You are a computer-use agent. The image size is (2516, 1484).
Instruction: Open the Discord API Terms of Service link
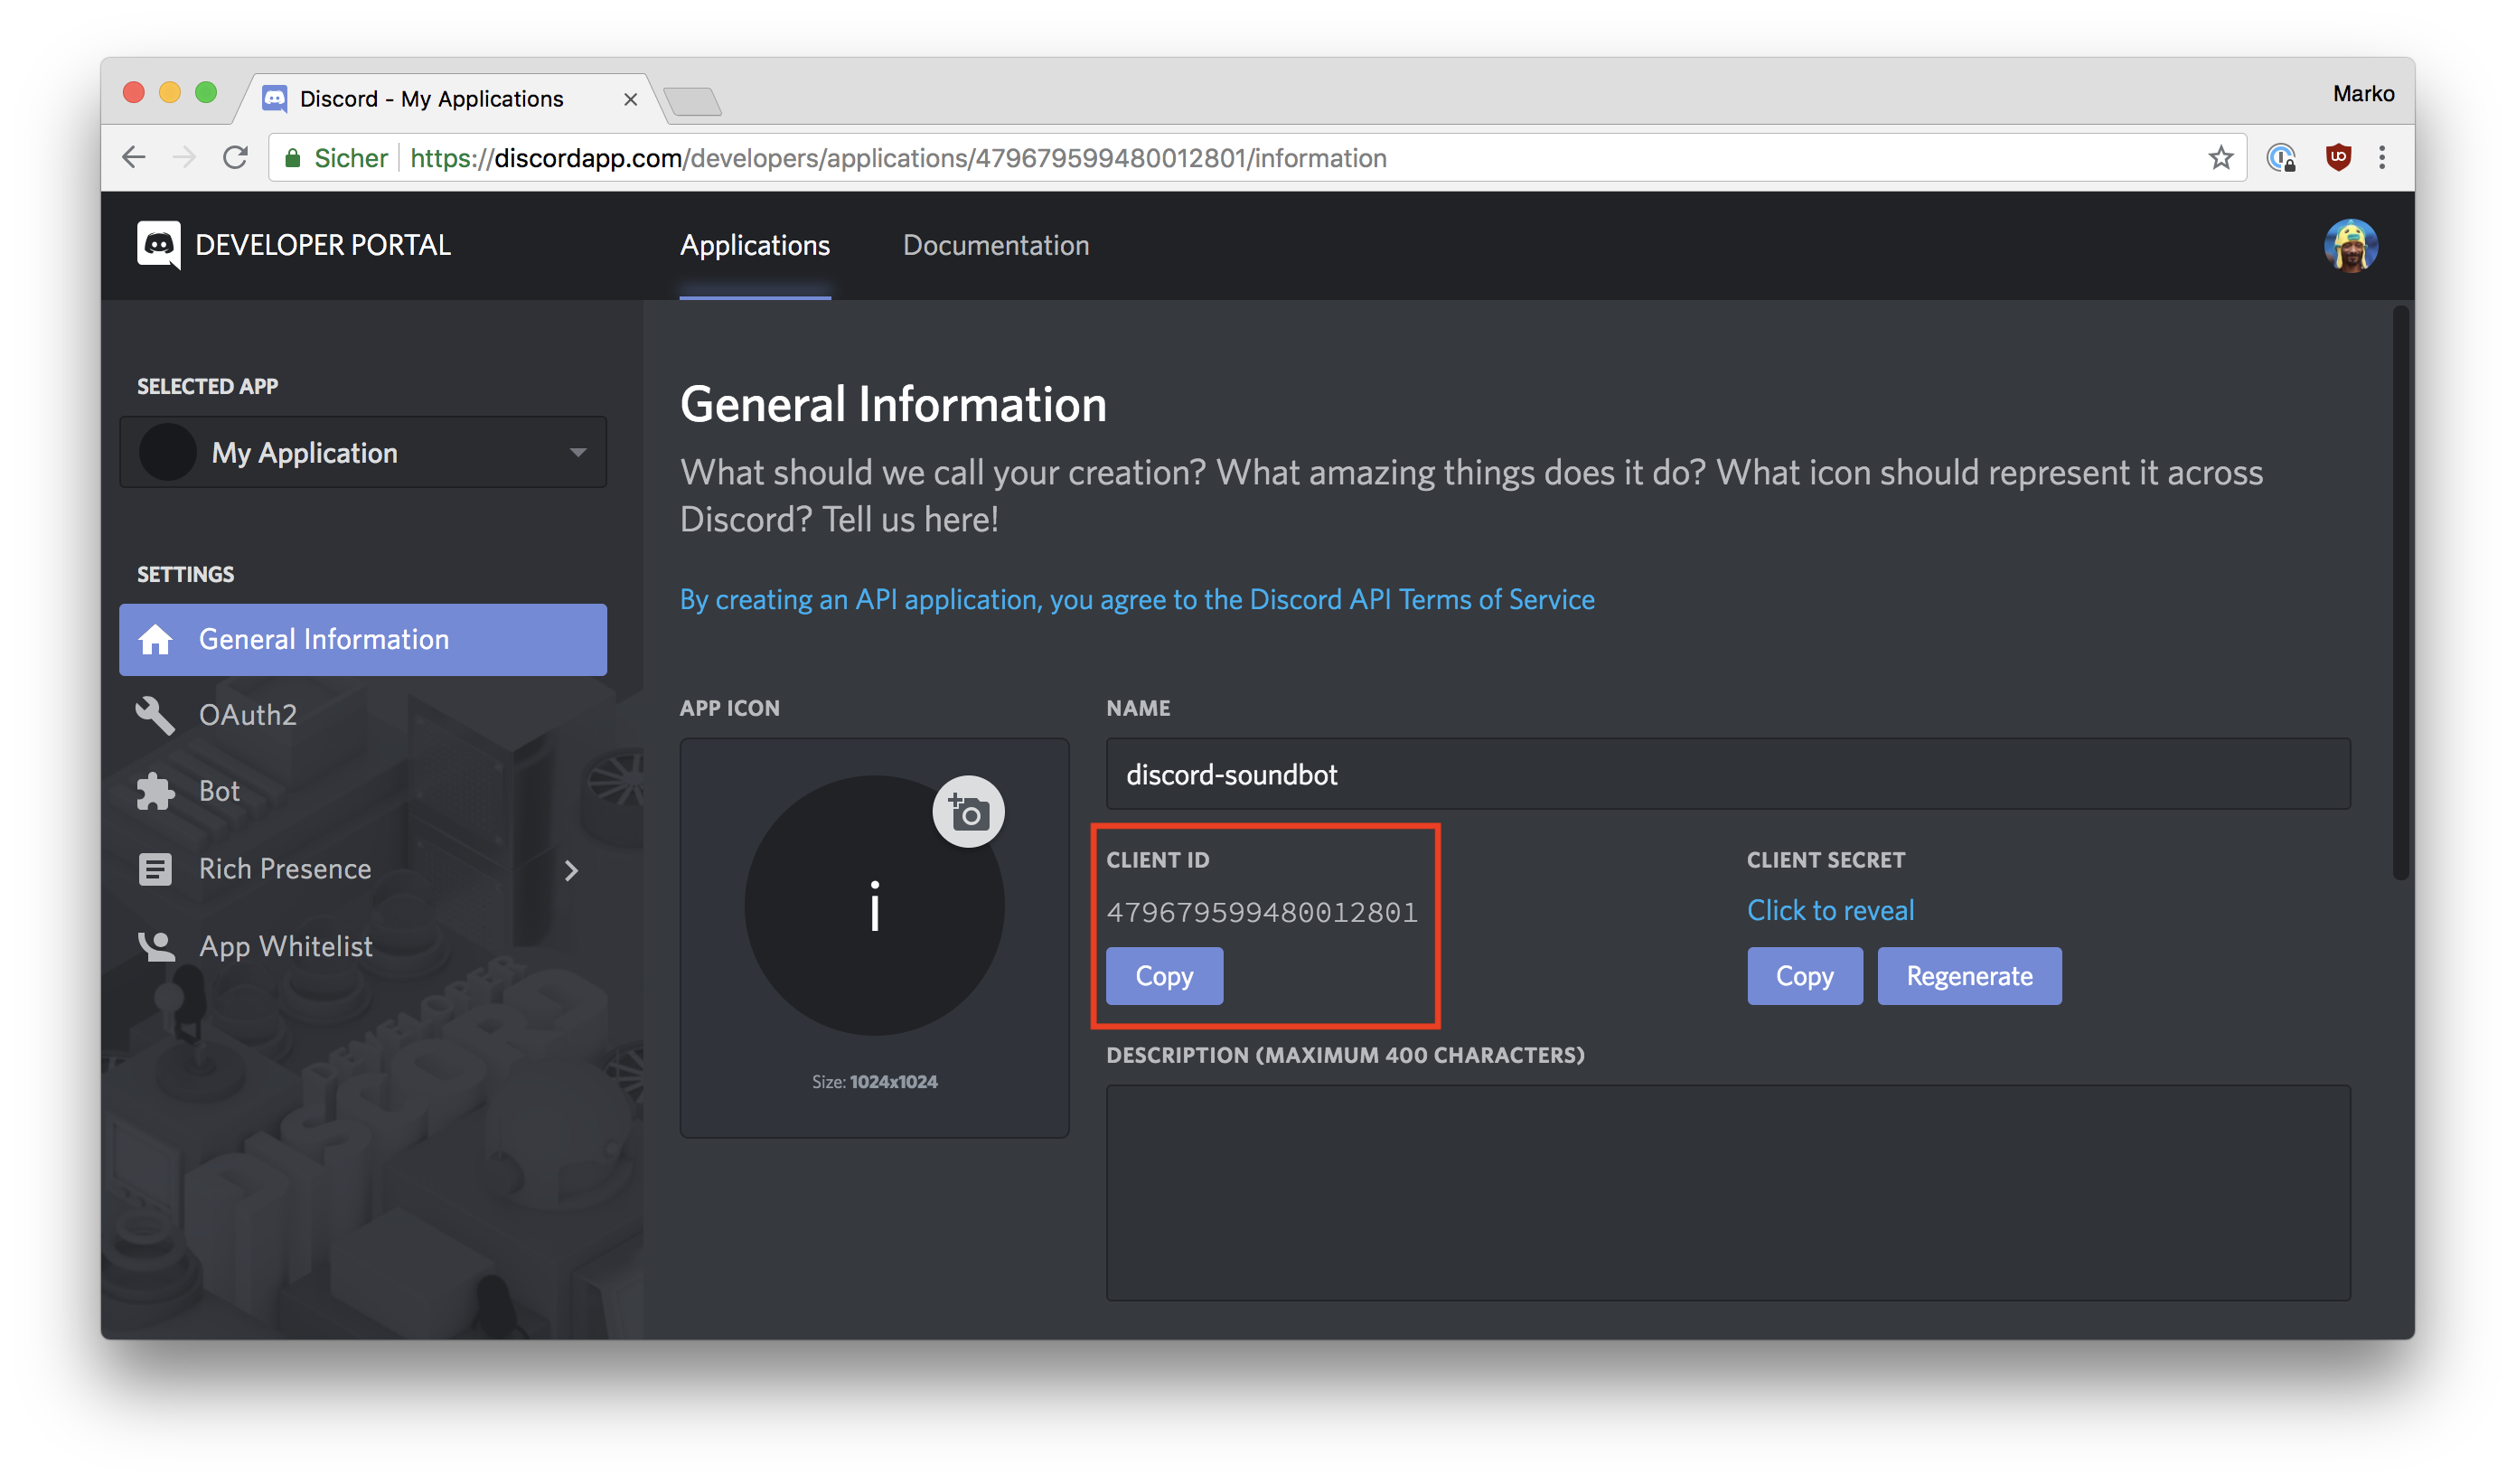click(x=1137, y=600)
